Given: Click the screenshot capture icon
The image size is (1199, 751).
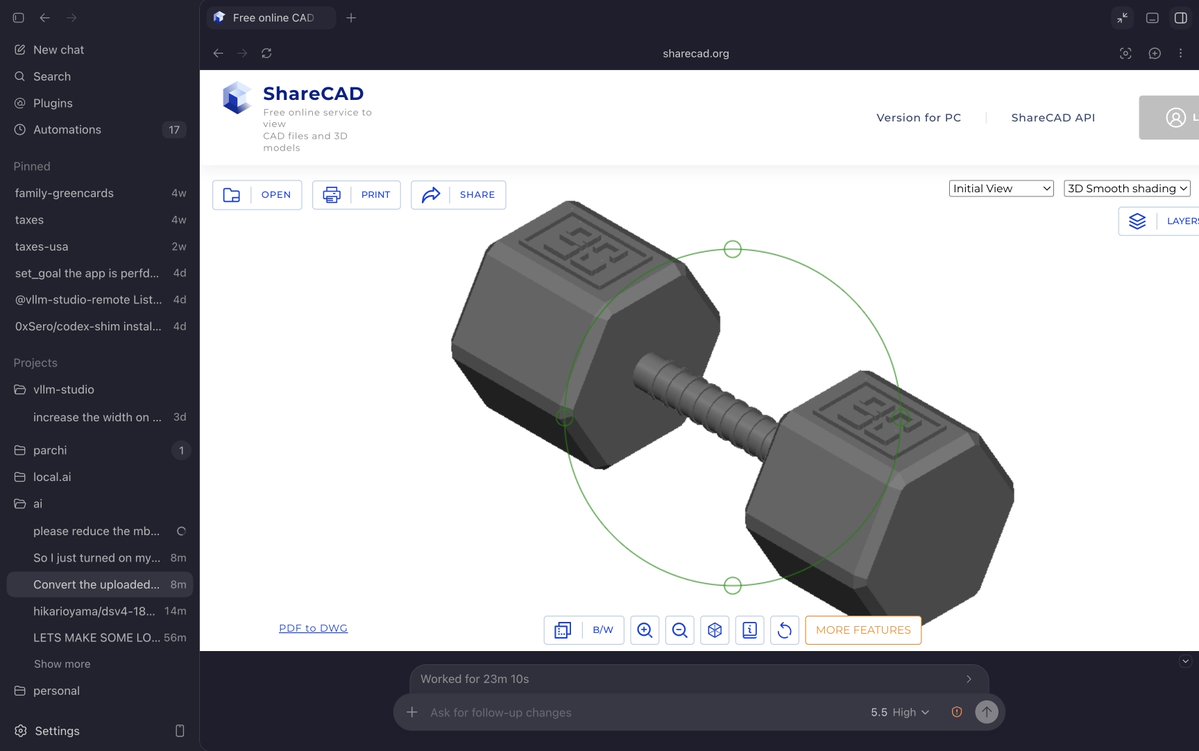Looking at the screenshot, I should point(1126,54).
